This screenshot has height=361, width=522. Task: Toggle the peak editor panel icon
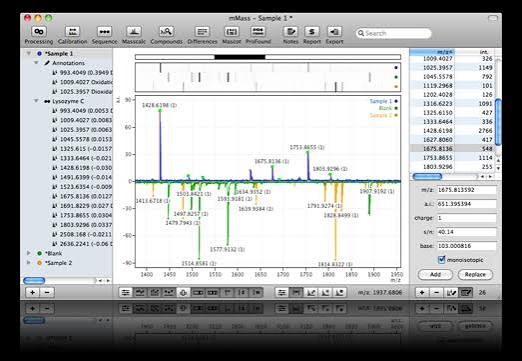[466, 292]
